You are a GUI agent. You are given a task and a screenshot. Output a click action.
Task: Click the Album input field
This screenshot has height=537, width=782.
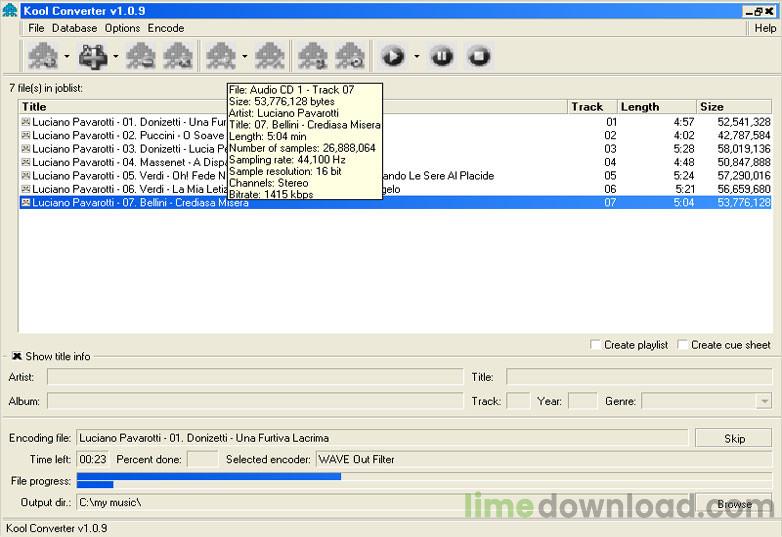[255, 401]
